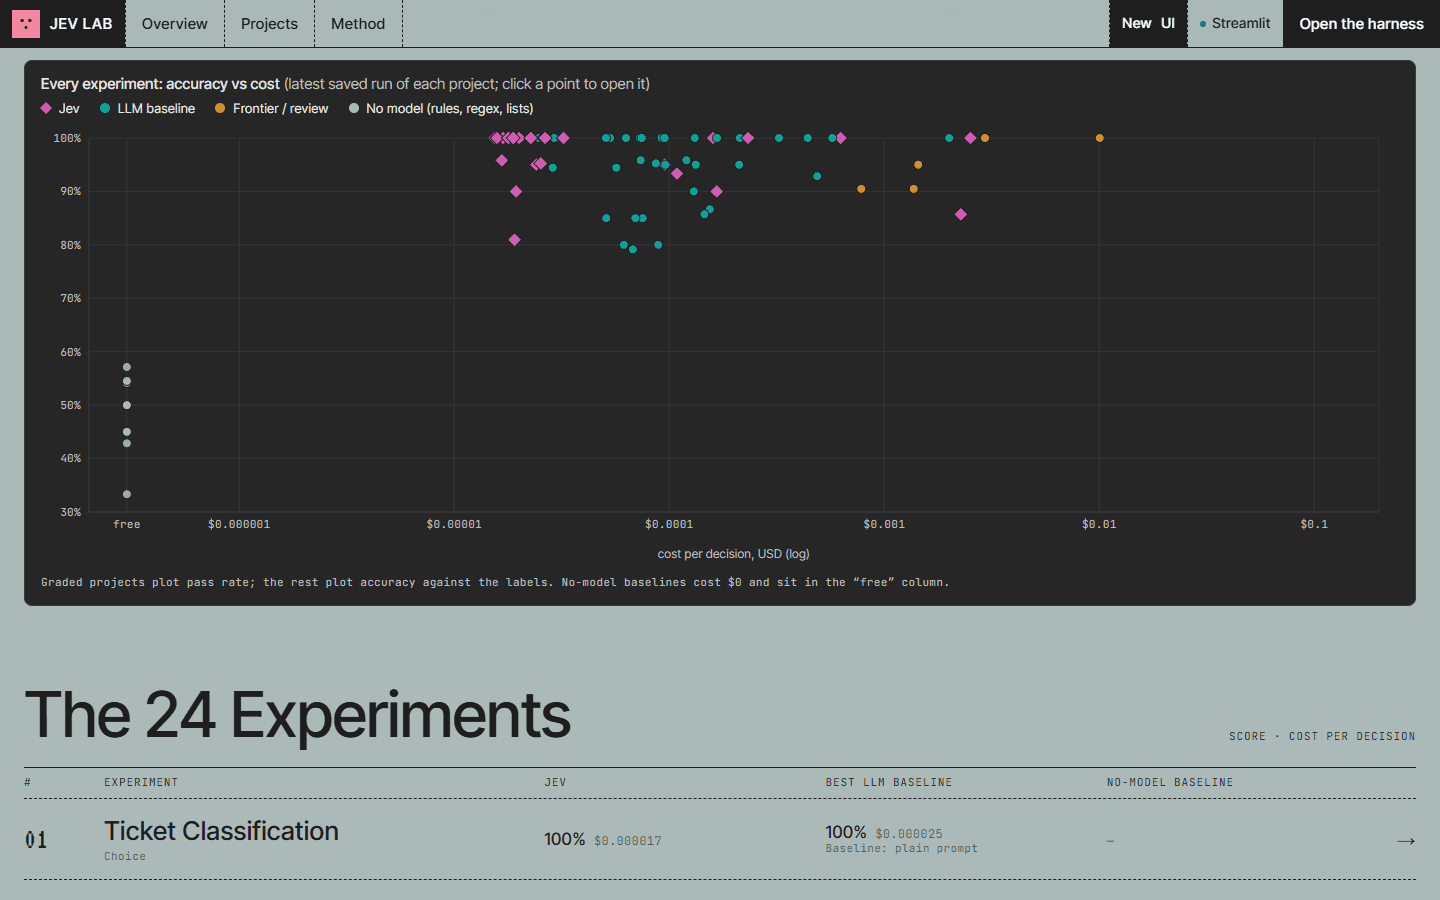Click the orange point at $0.01 cost
This screenshot has width=1440, height=900.
pos(1099,138)
